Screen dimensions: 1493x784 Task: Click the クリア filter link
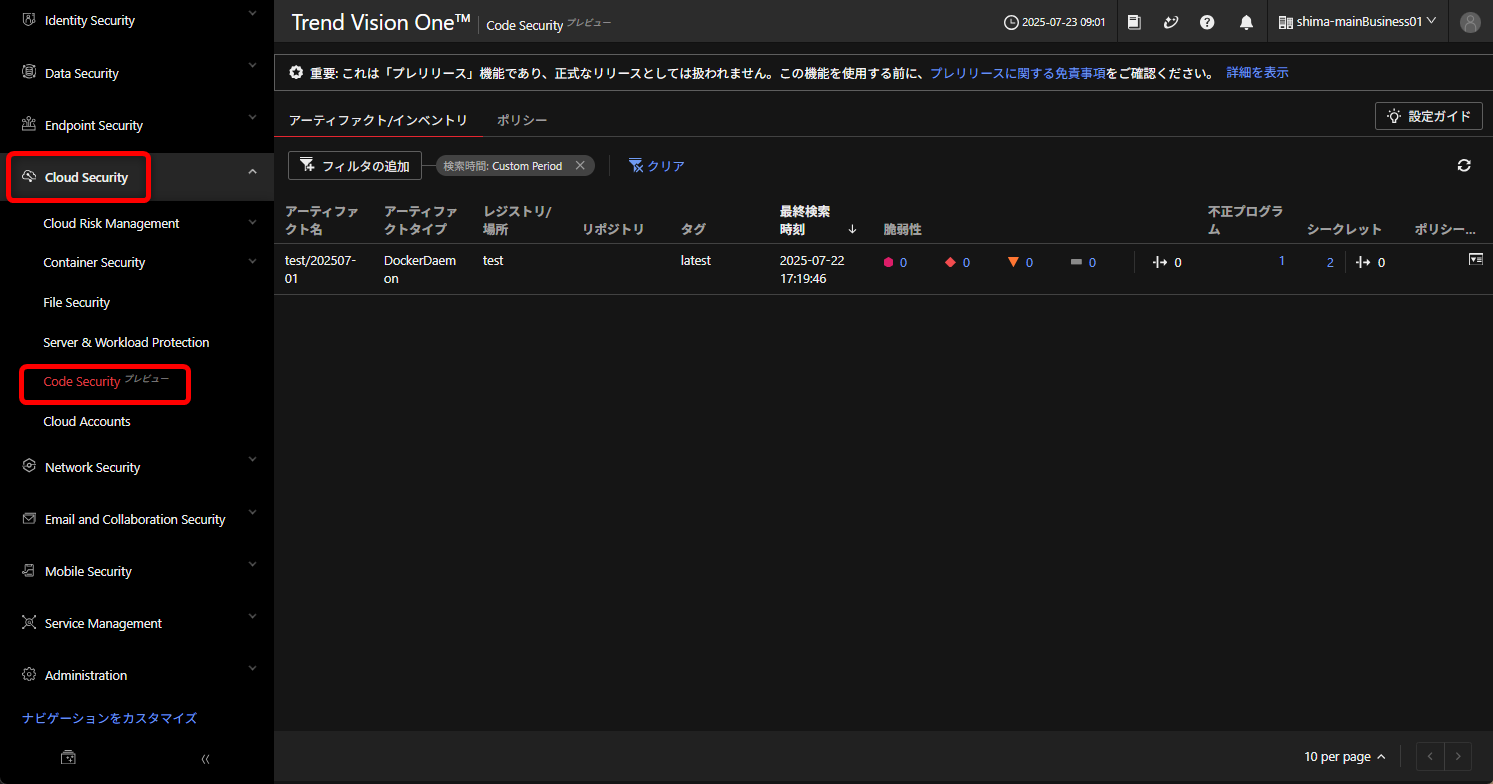656,166
